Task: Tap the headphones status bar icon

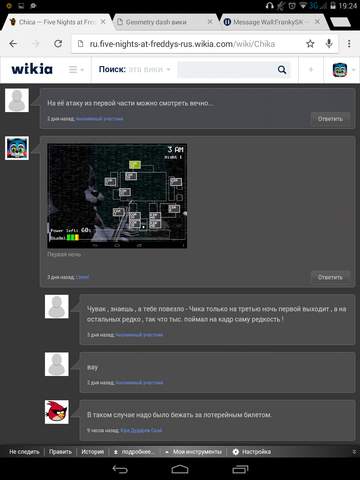Action: pos(270,6)
